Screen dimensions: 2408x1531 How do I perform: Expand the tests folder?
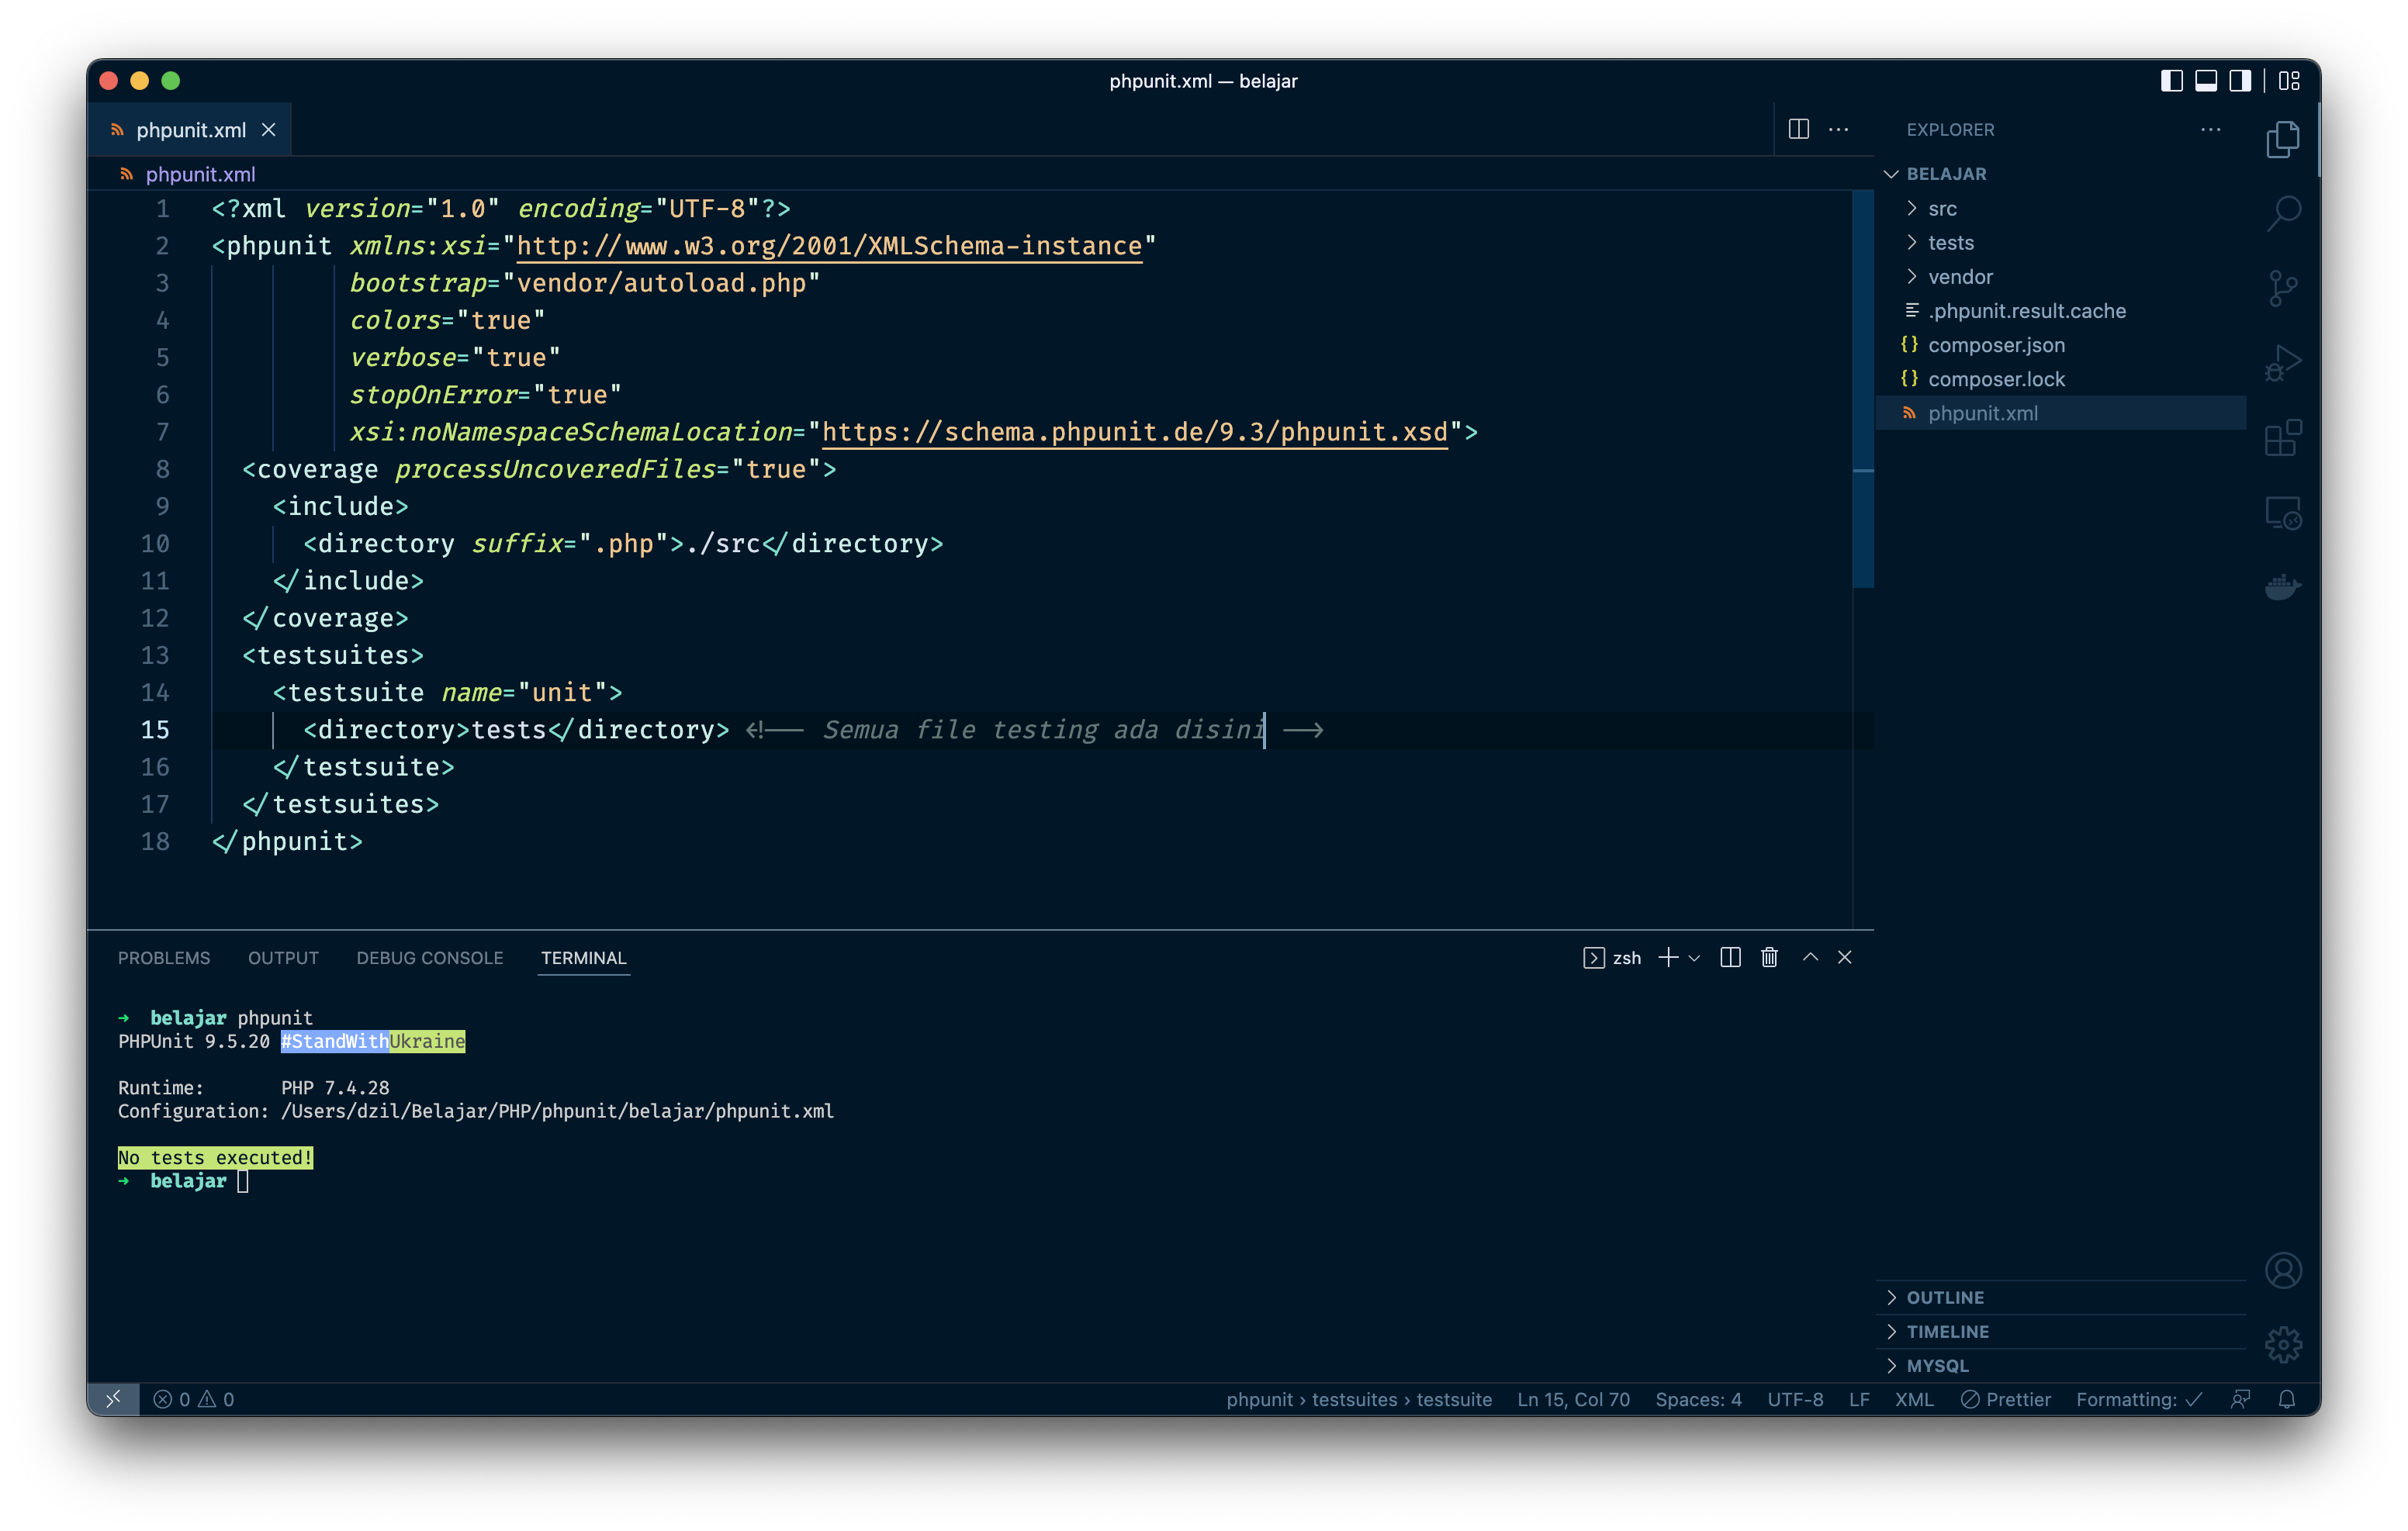tap(2062, 242)
